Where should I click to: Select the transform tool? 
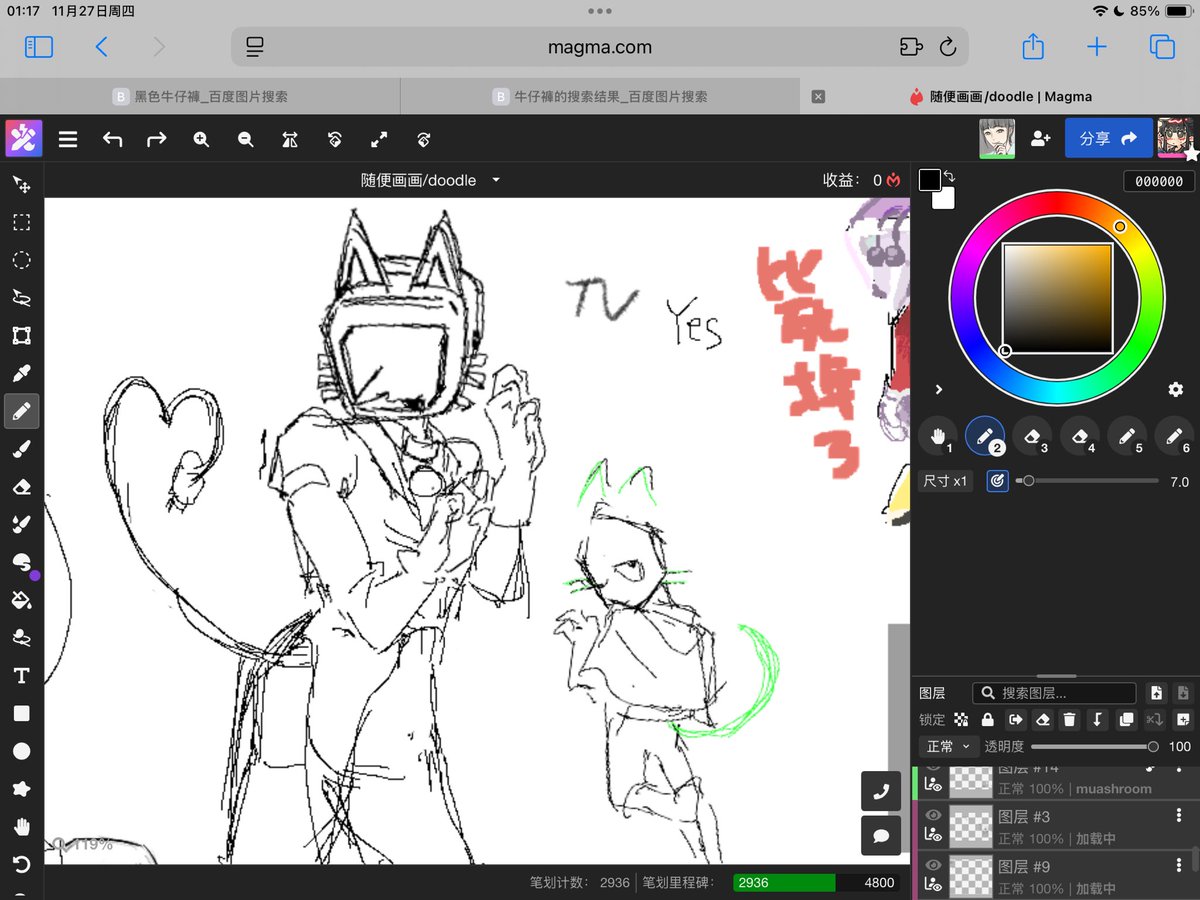[x=21, y=336]
